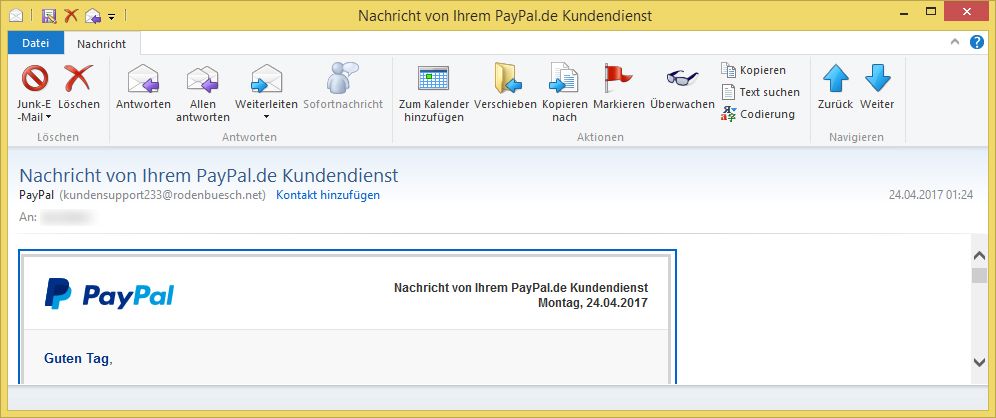Click 'Montag, 24.04.2017' in the email header
Screen dimensions: 996x418
(x=593, y=303)
